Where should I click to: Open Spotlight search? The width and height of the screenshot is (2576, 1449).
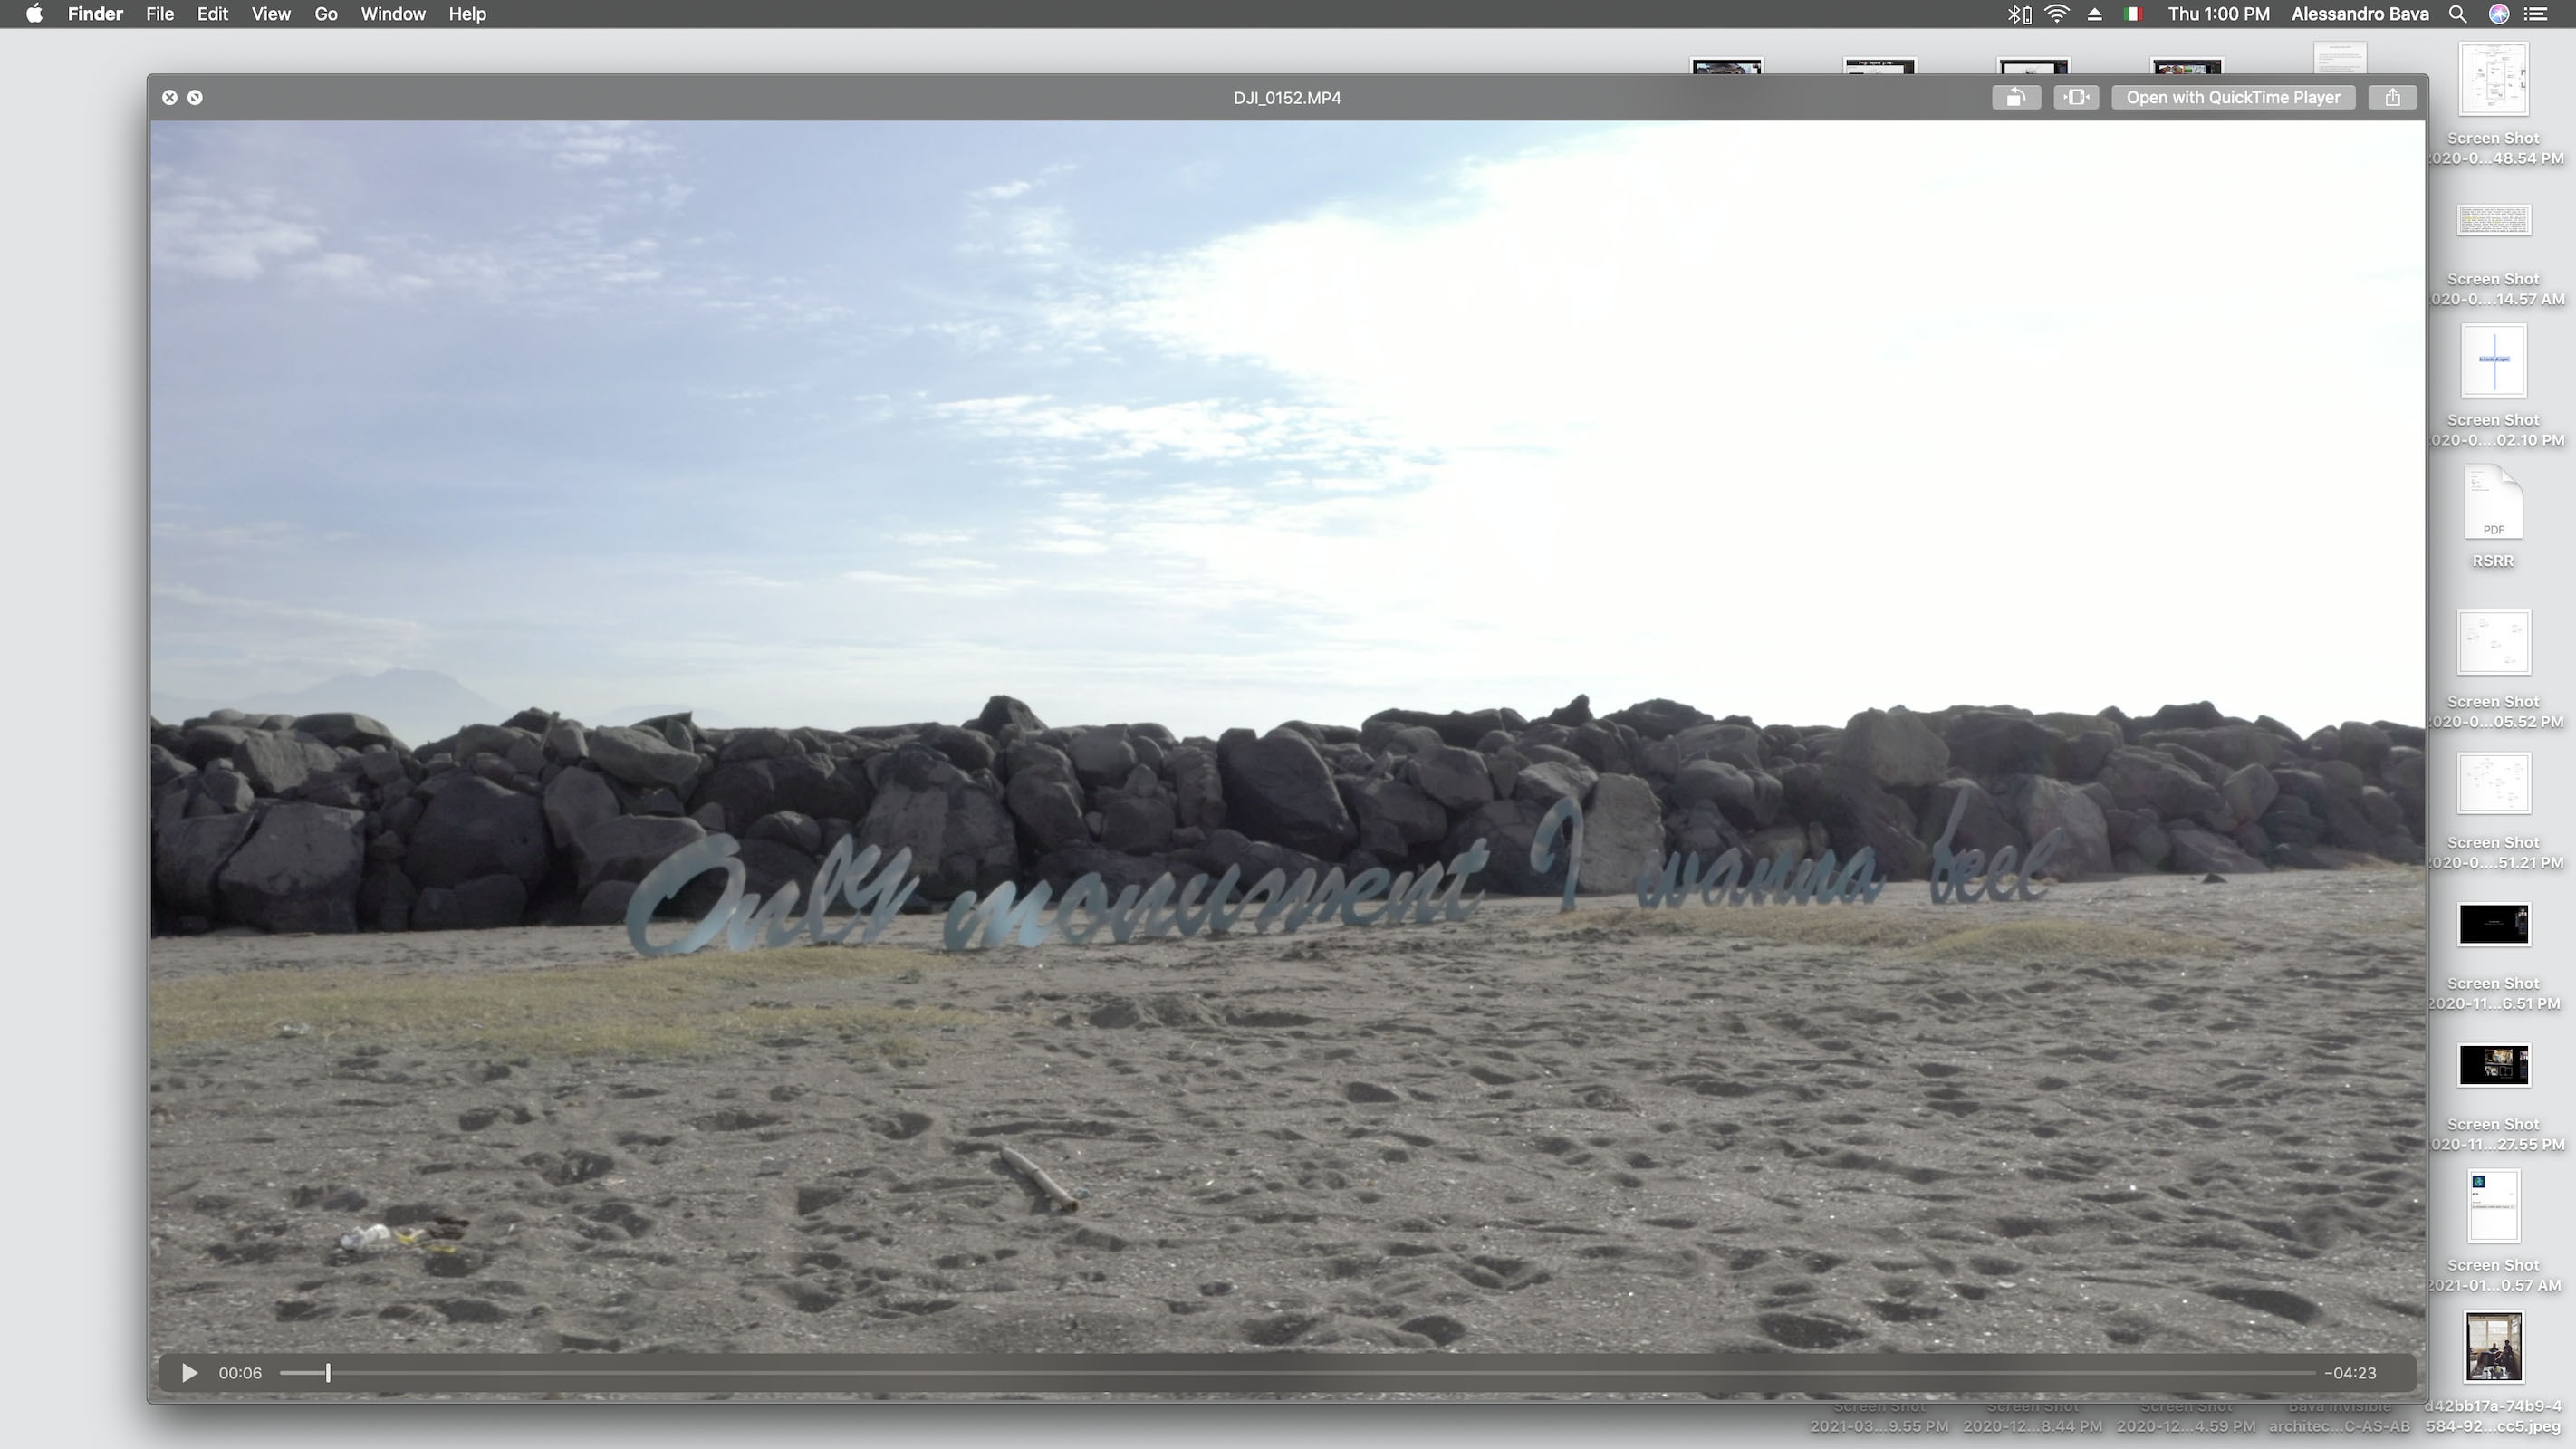[x=2457, y=14]
